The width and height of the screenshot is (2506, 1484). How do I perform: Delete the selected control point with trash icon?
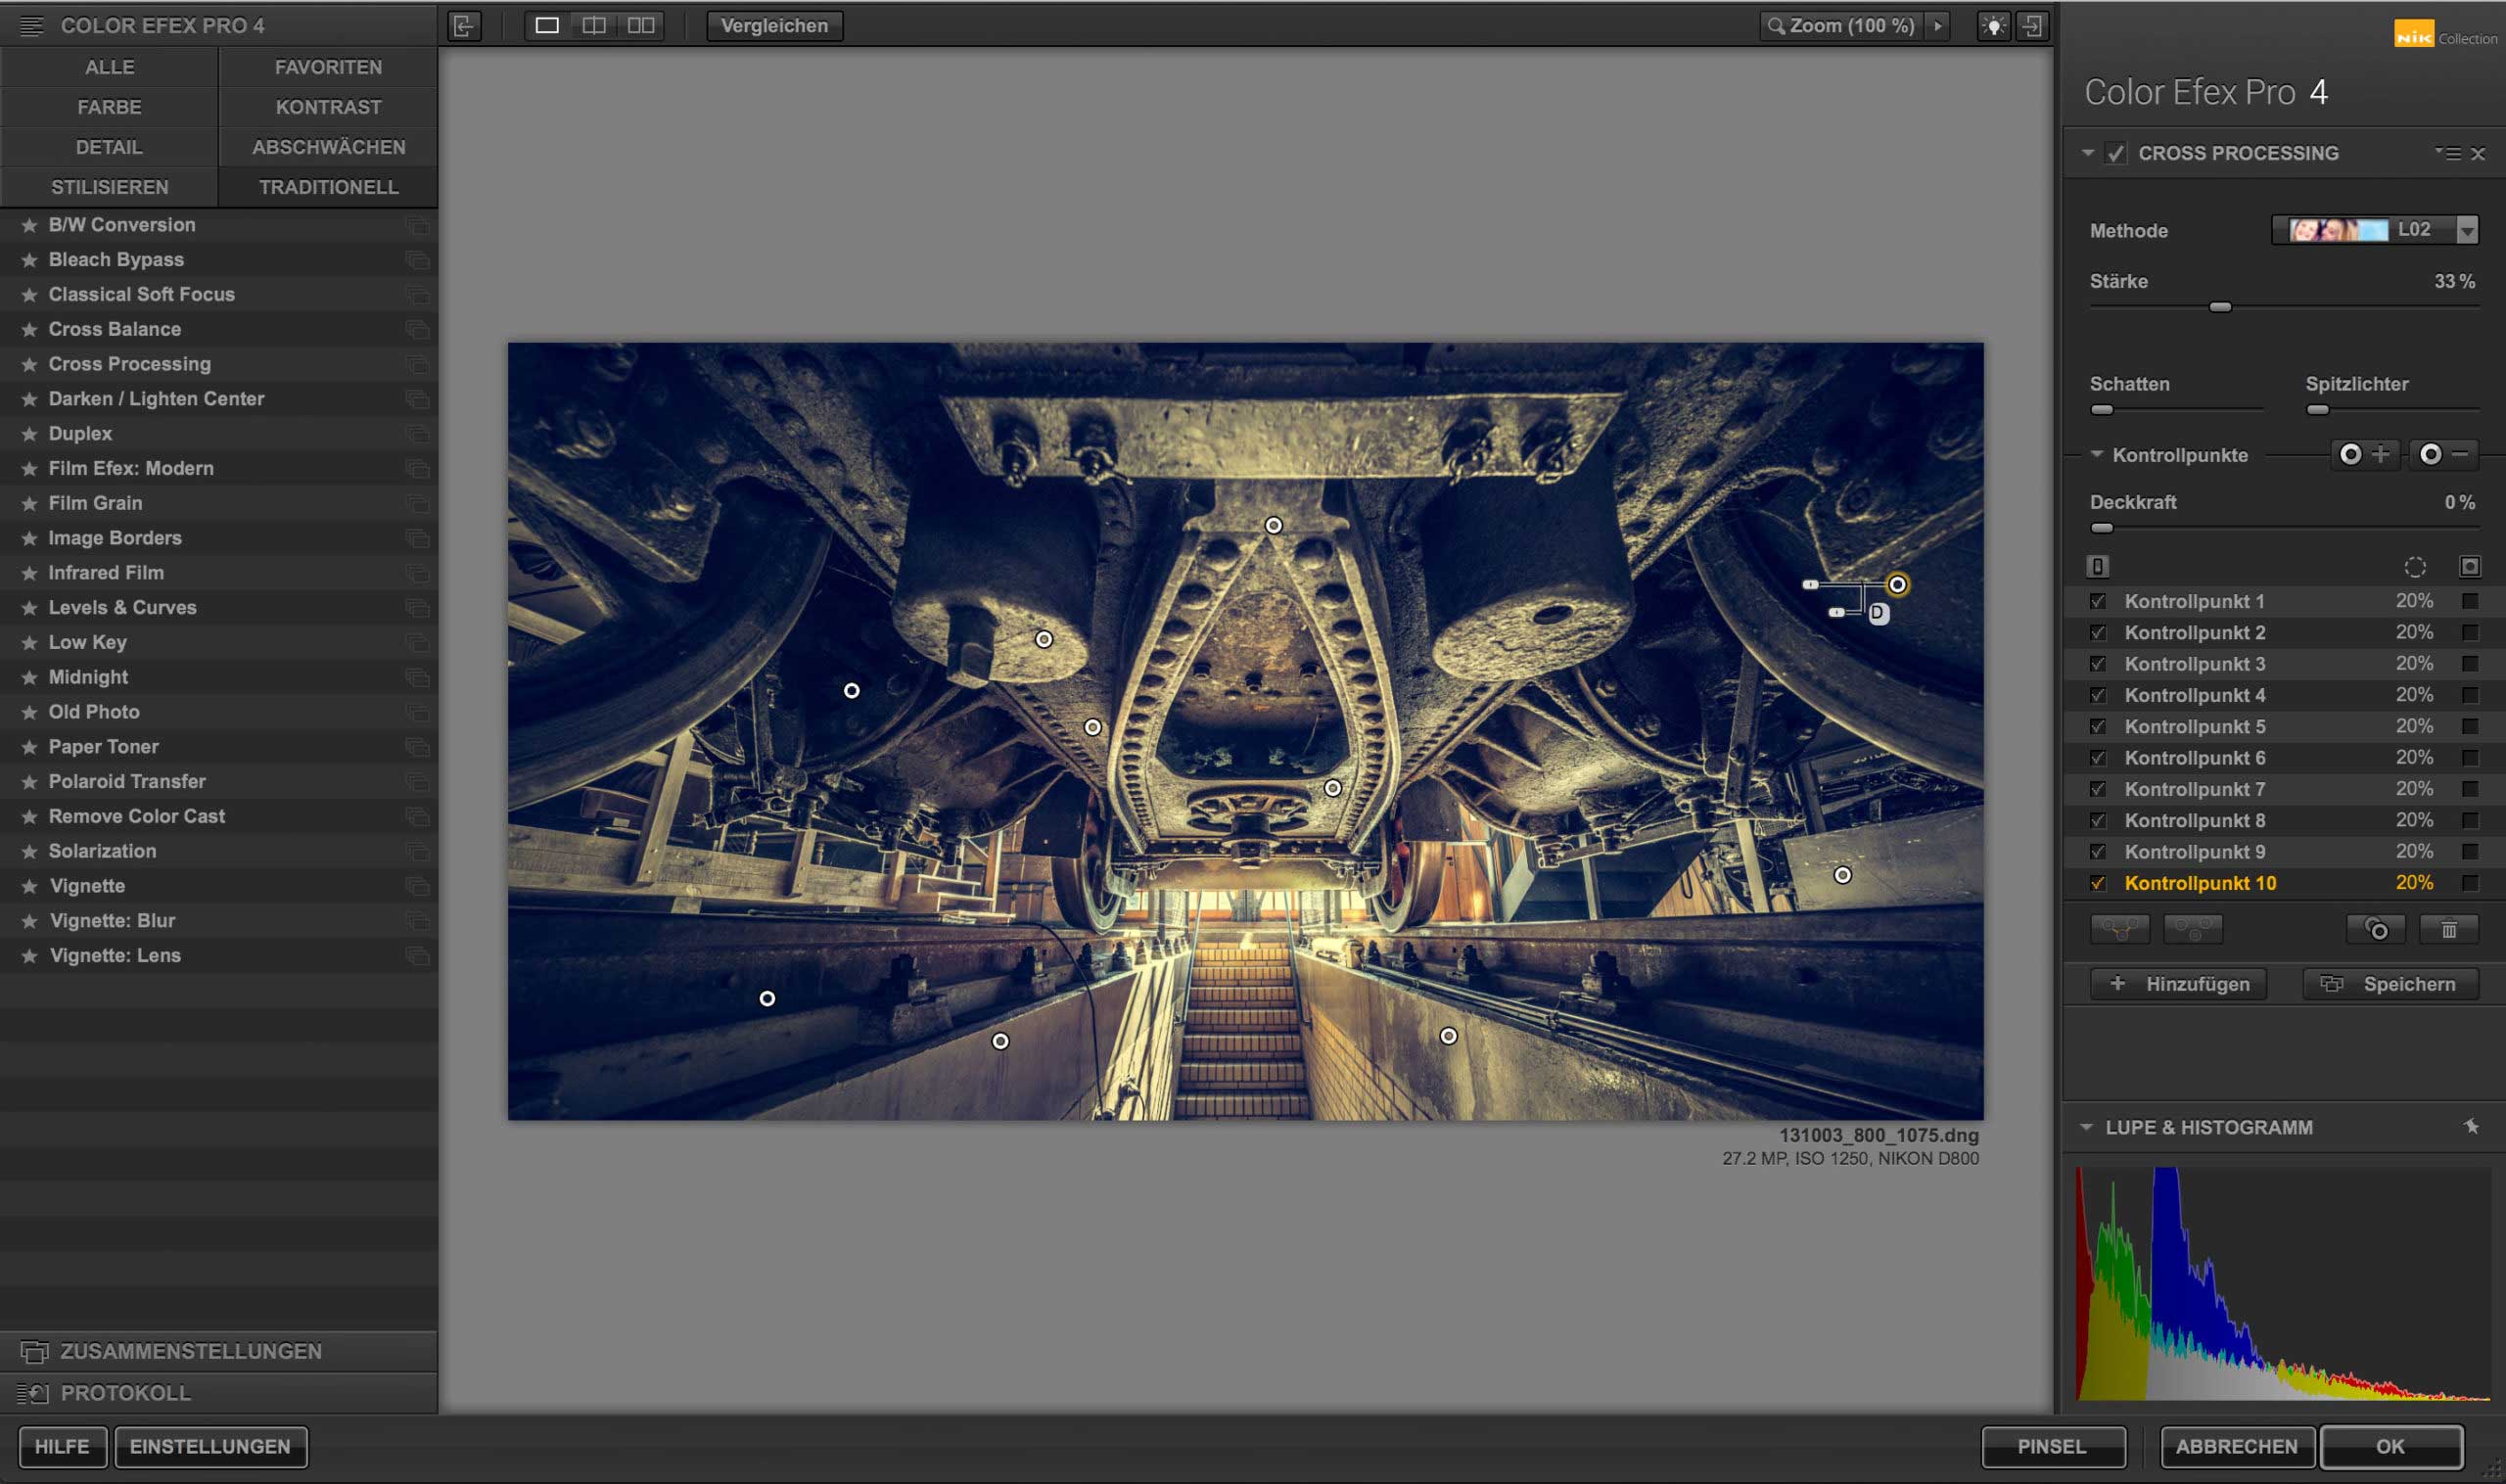2448,930
